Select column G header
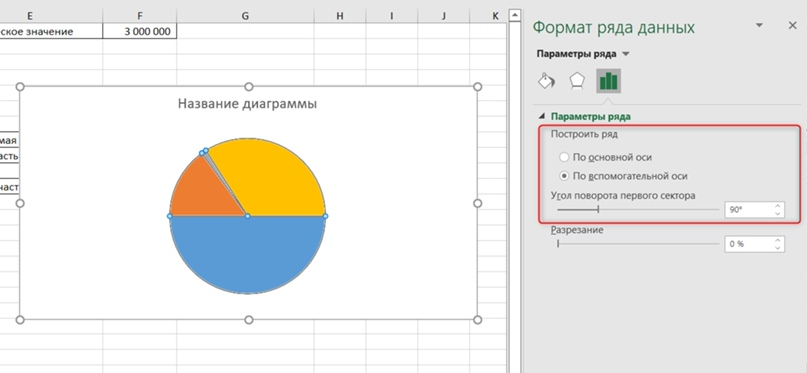The height and width of the screenshot is (373, 807). [x=245, y=16]
